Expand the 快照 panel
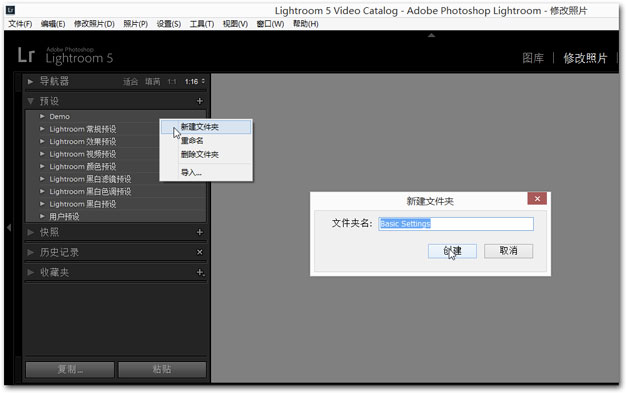The image size is (626, 393). [x=30, y=232]
